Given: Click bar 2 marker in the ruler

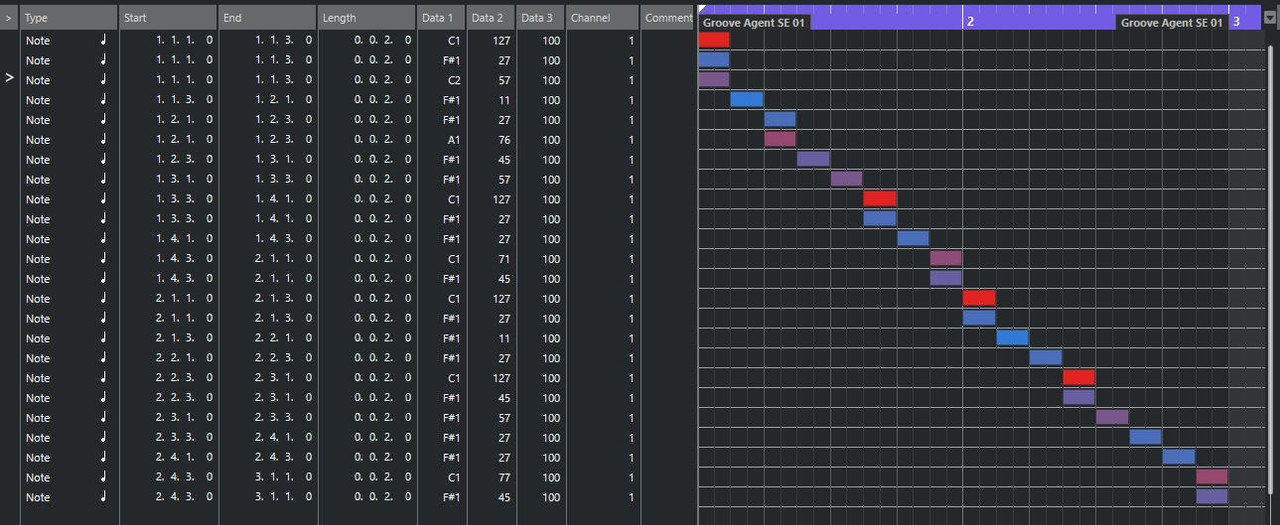Looking at the screenshot, I should [x=970, y=22].
